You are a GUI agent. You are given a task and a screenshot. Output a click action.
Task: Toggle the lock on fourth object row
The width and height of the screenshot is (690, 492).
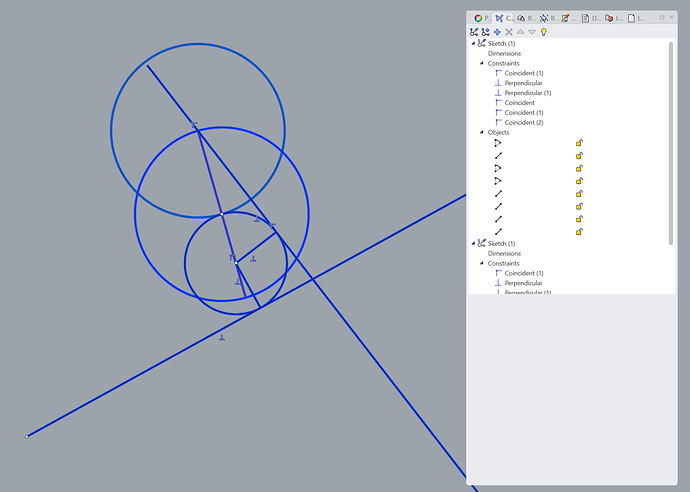(579, 180)
